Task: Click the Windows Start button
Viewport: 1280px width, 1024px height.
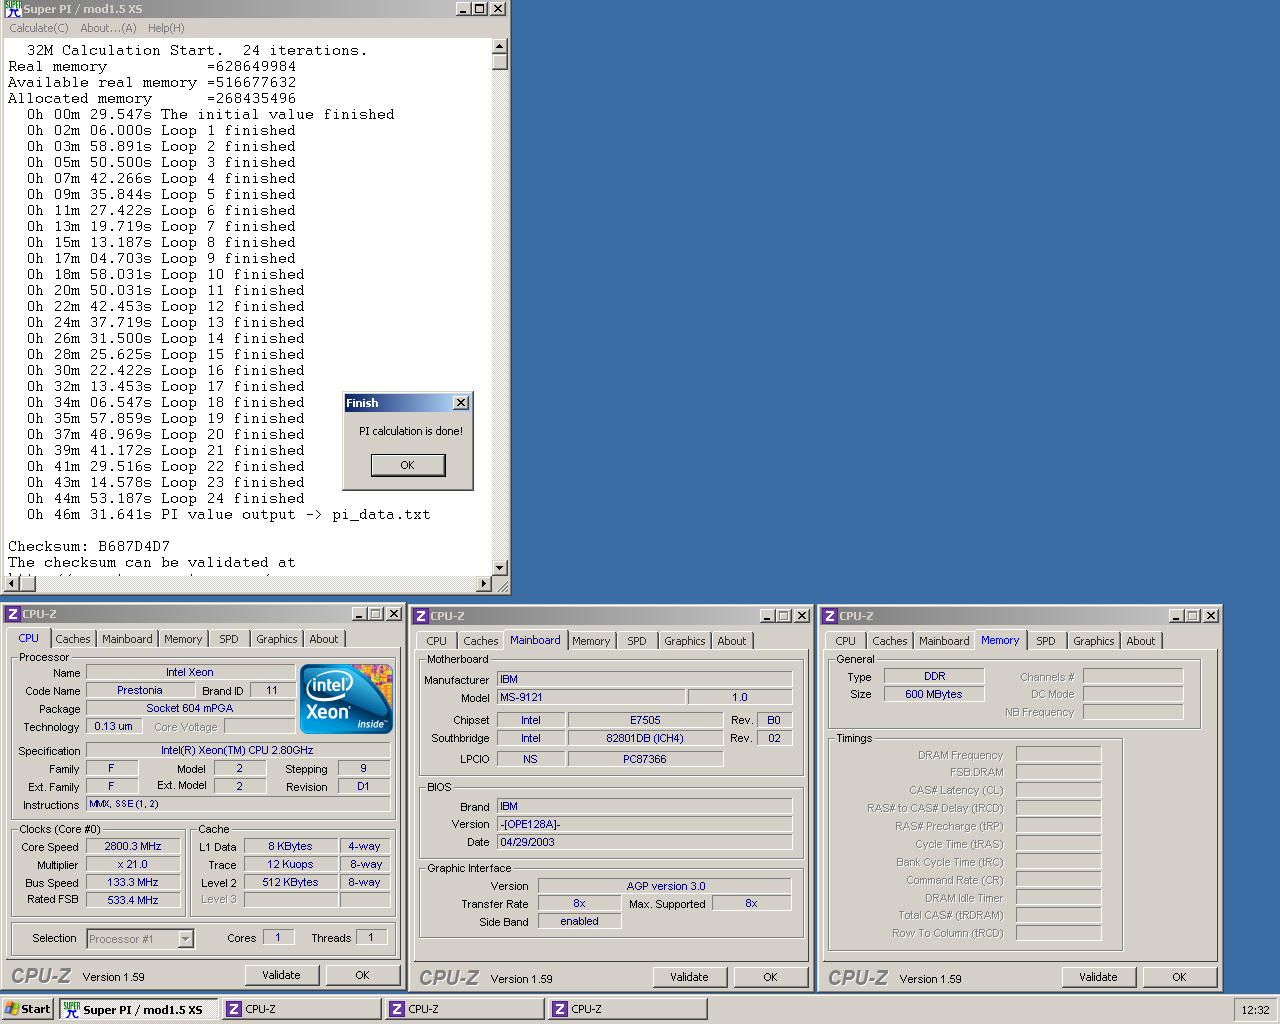Action: click(27, 1009)
